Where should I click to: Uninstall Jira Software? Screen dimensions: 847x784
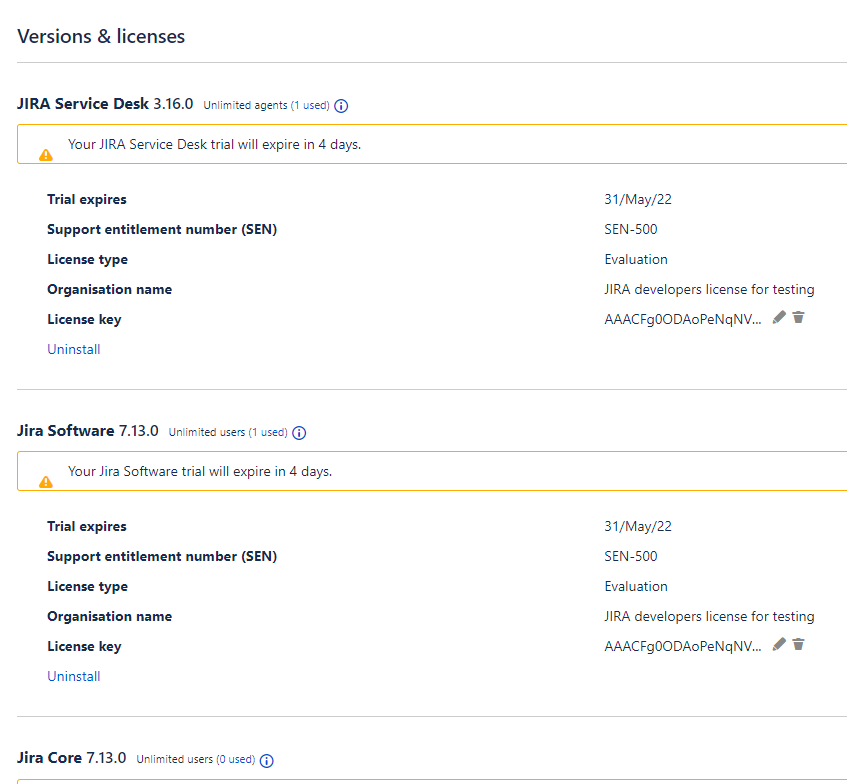click(73, 676)
